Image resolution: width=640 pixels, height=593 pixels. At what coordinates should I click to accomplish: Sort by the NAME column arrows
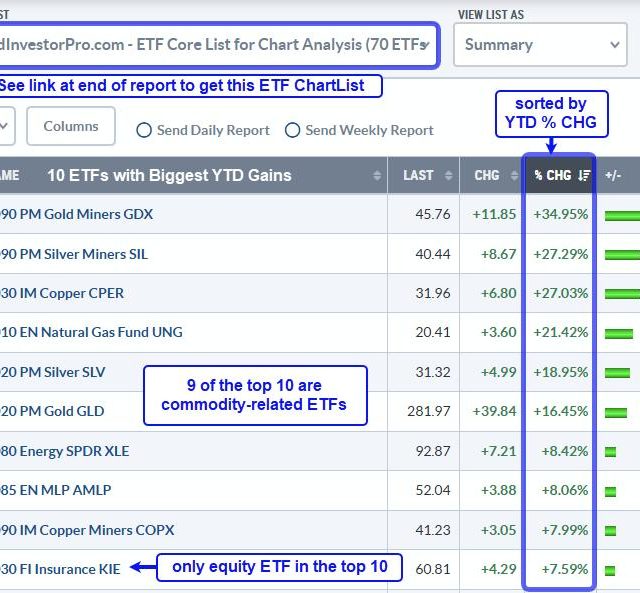377,176
